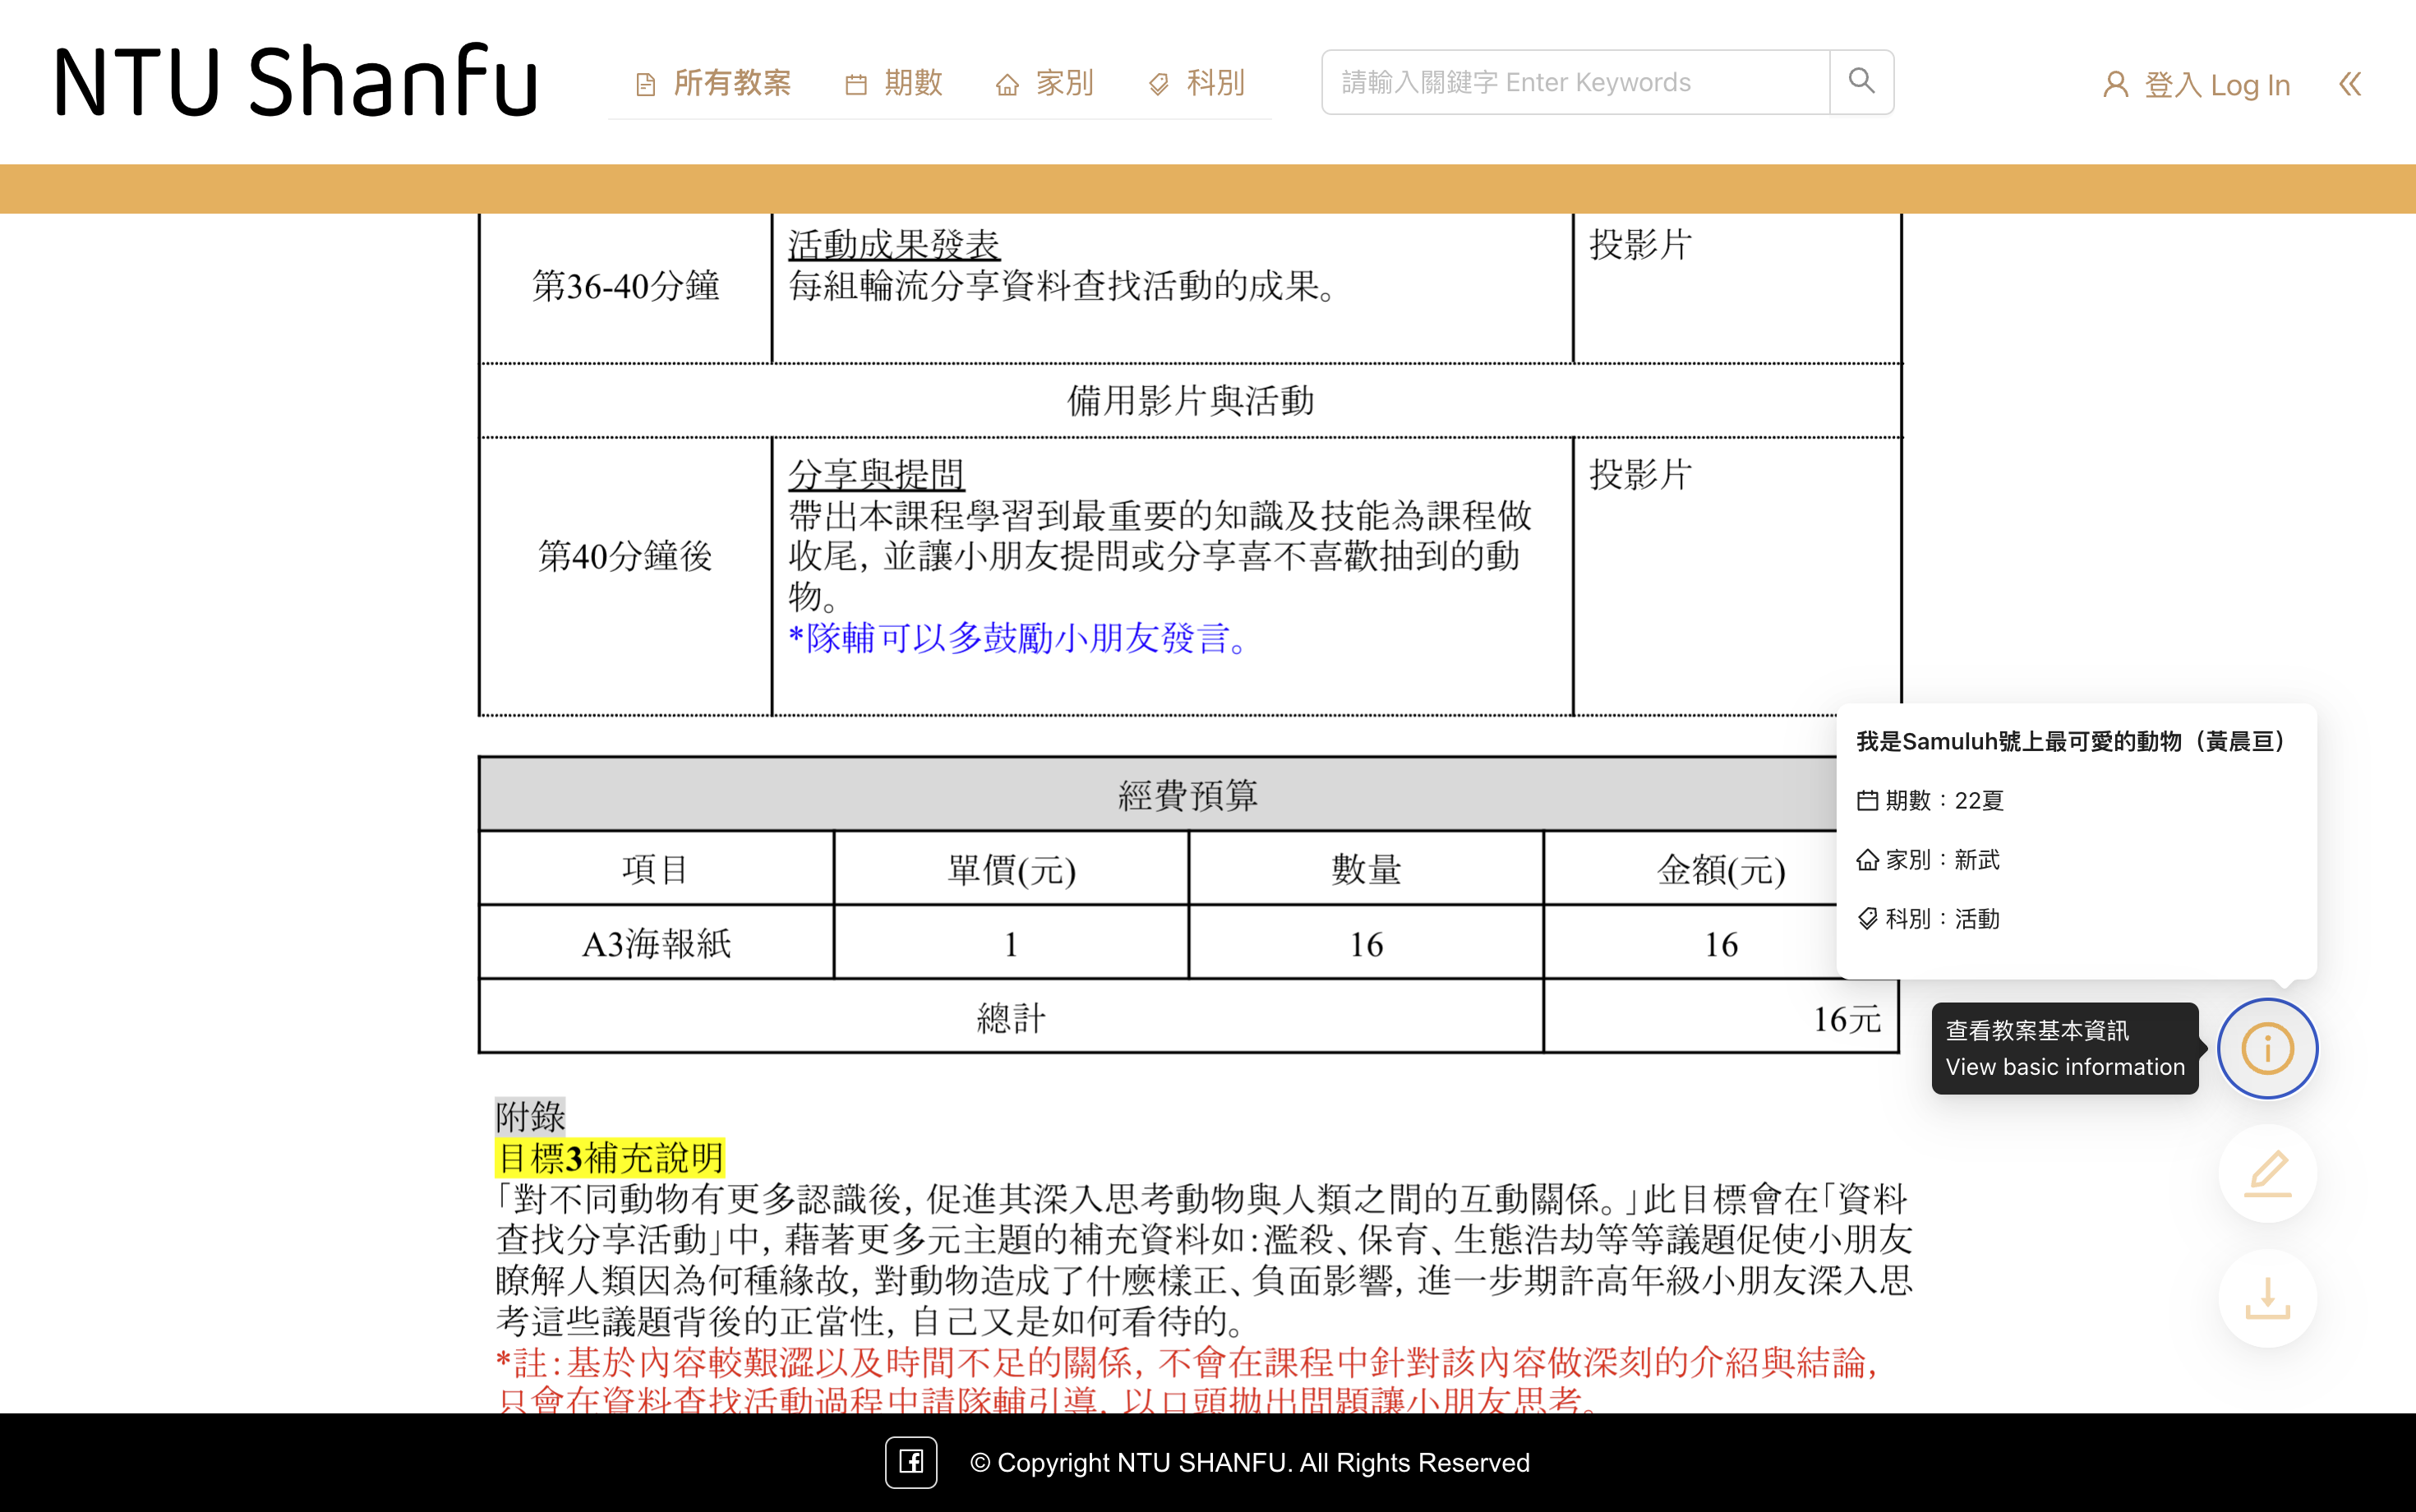Click the NTU Shanfu logo
Image resolution: width=2416 pixels, height=1512 pixels.
point(296,82)
